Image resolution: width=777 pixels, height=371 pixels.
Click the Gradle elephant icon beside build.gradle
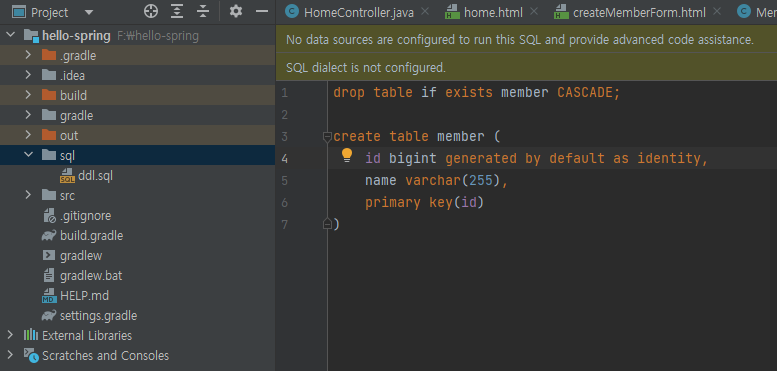click(49, 236)
